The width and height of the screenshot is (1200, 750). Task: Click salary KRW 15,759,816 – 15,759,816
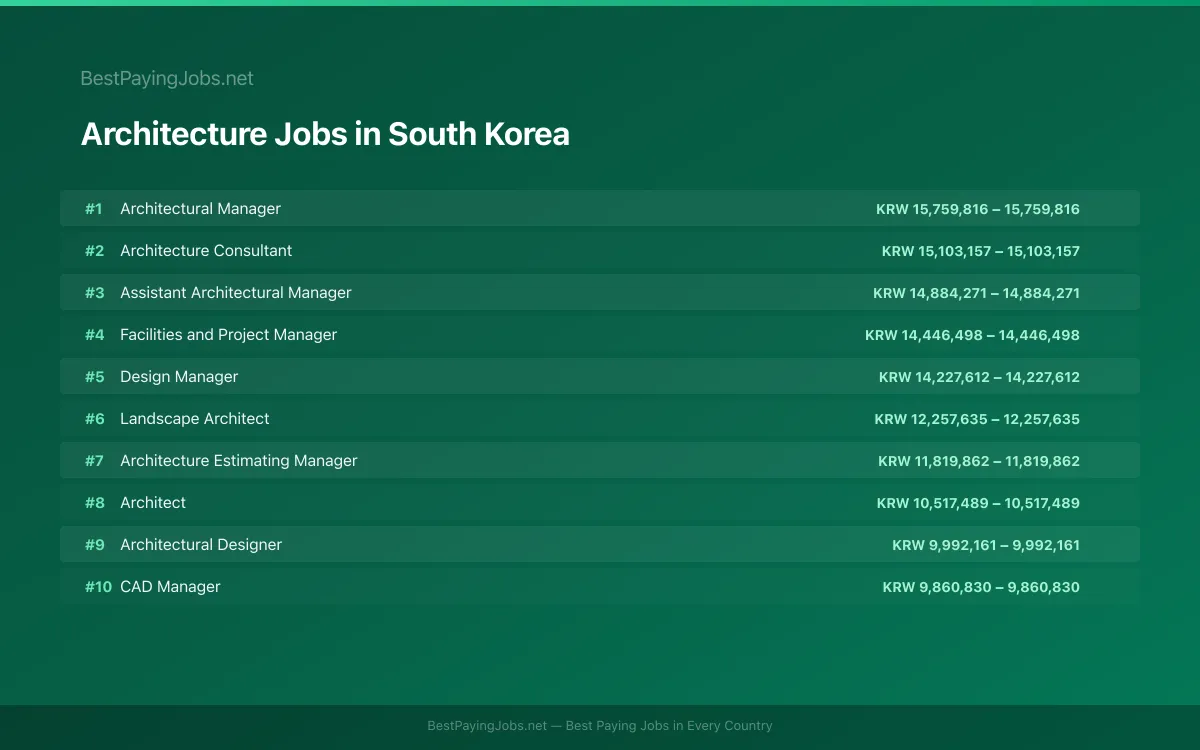(978, 209)
